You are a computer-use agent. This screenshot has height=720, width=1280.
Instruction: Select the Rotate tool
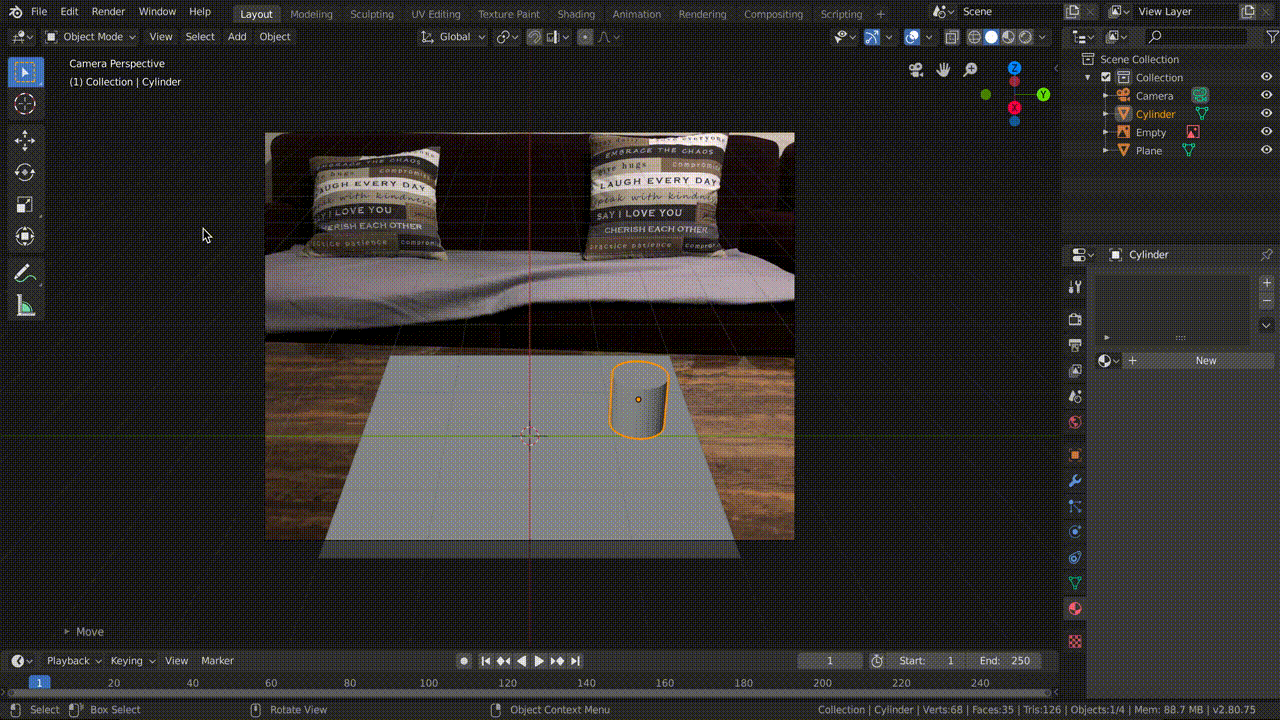click(x=25, y=173)
